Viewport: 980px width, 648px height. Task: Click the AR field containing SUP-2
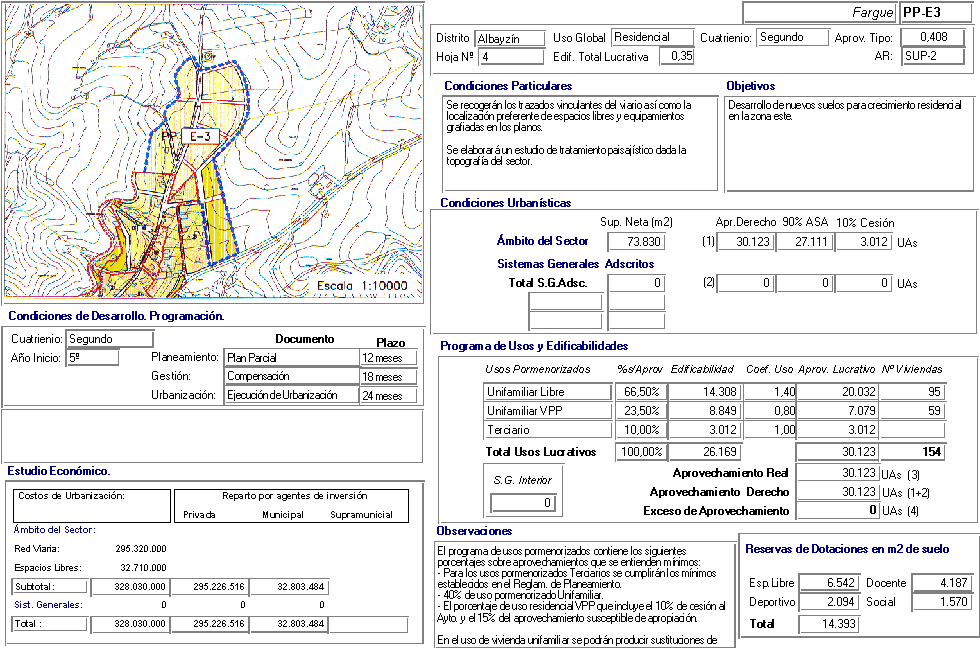[x=934, y=56]
